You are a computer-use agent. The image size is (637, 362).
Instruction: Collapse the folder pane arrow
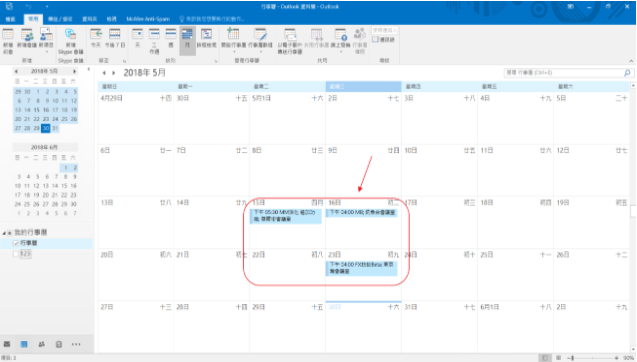point(89,69)
